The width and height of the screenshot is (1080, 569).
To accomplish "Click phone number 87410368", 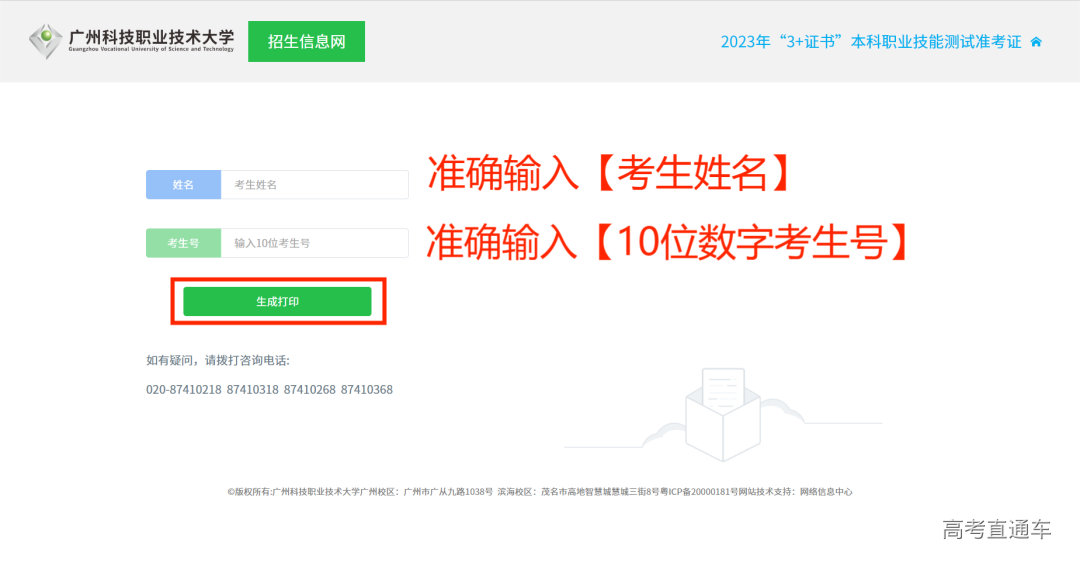I will [367, 390].
